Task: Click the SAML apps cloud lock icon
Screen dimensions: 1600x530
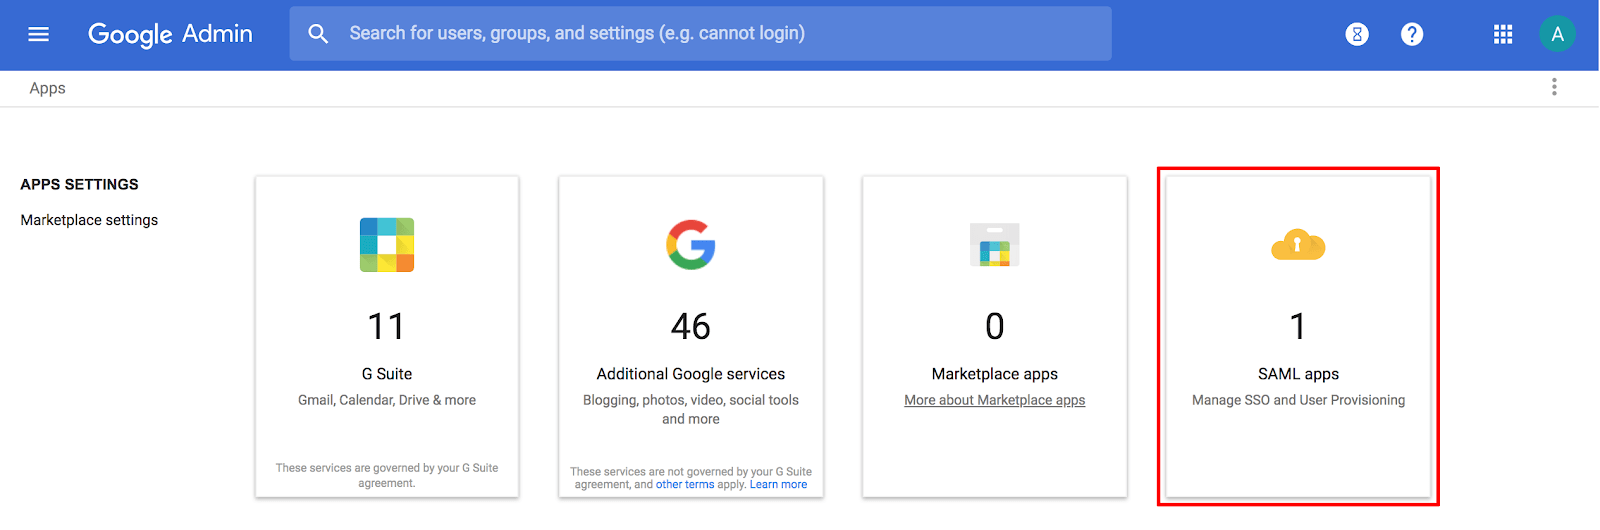Action: pyautogui.click(x=1298, y=244)
